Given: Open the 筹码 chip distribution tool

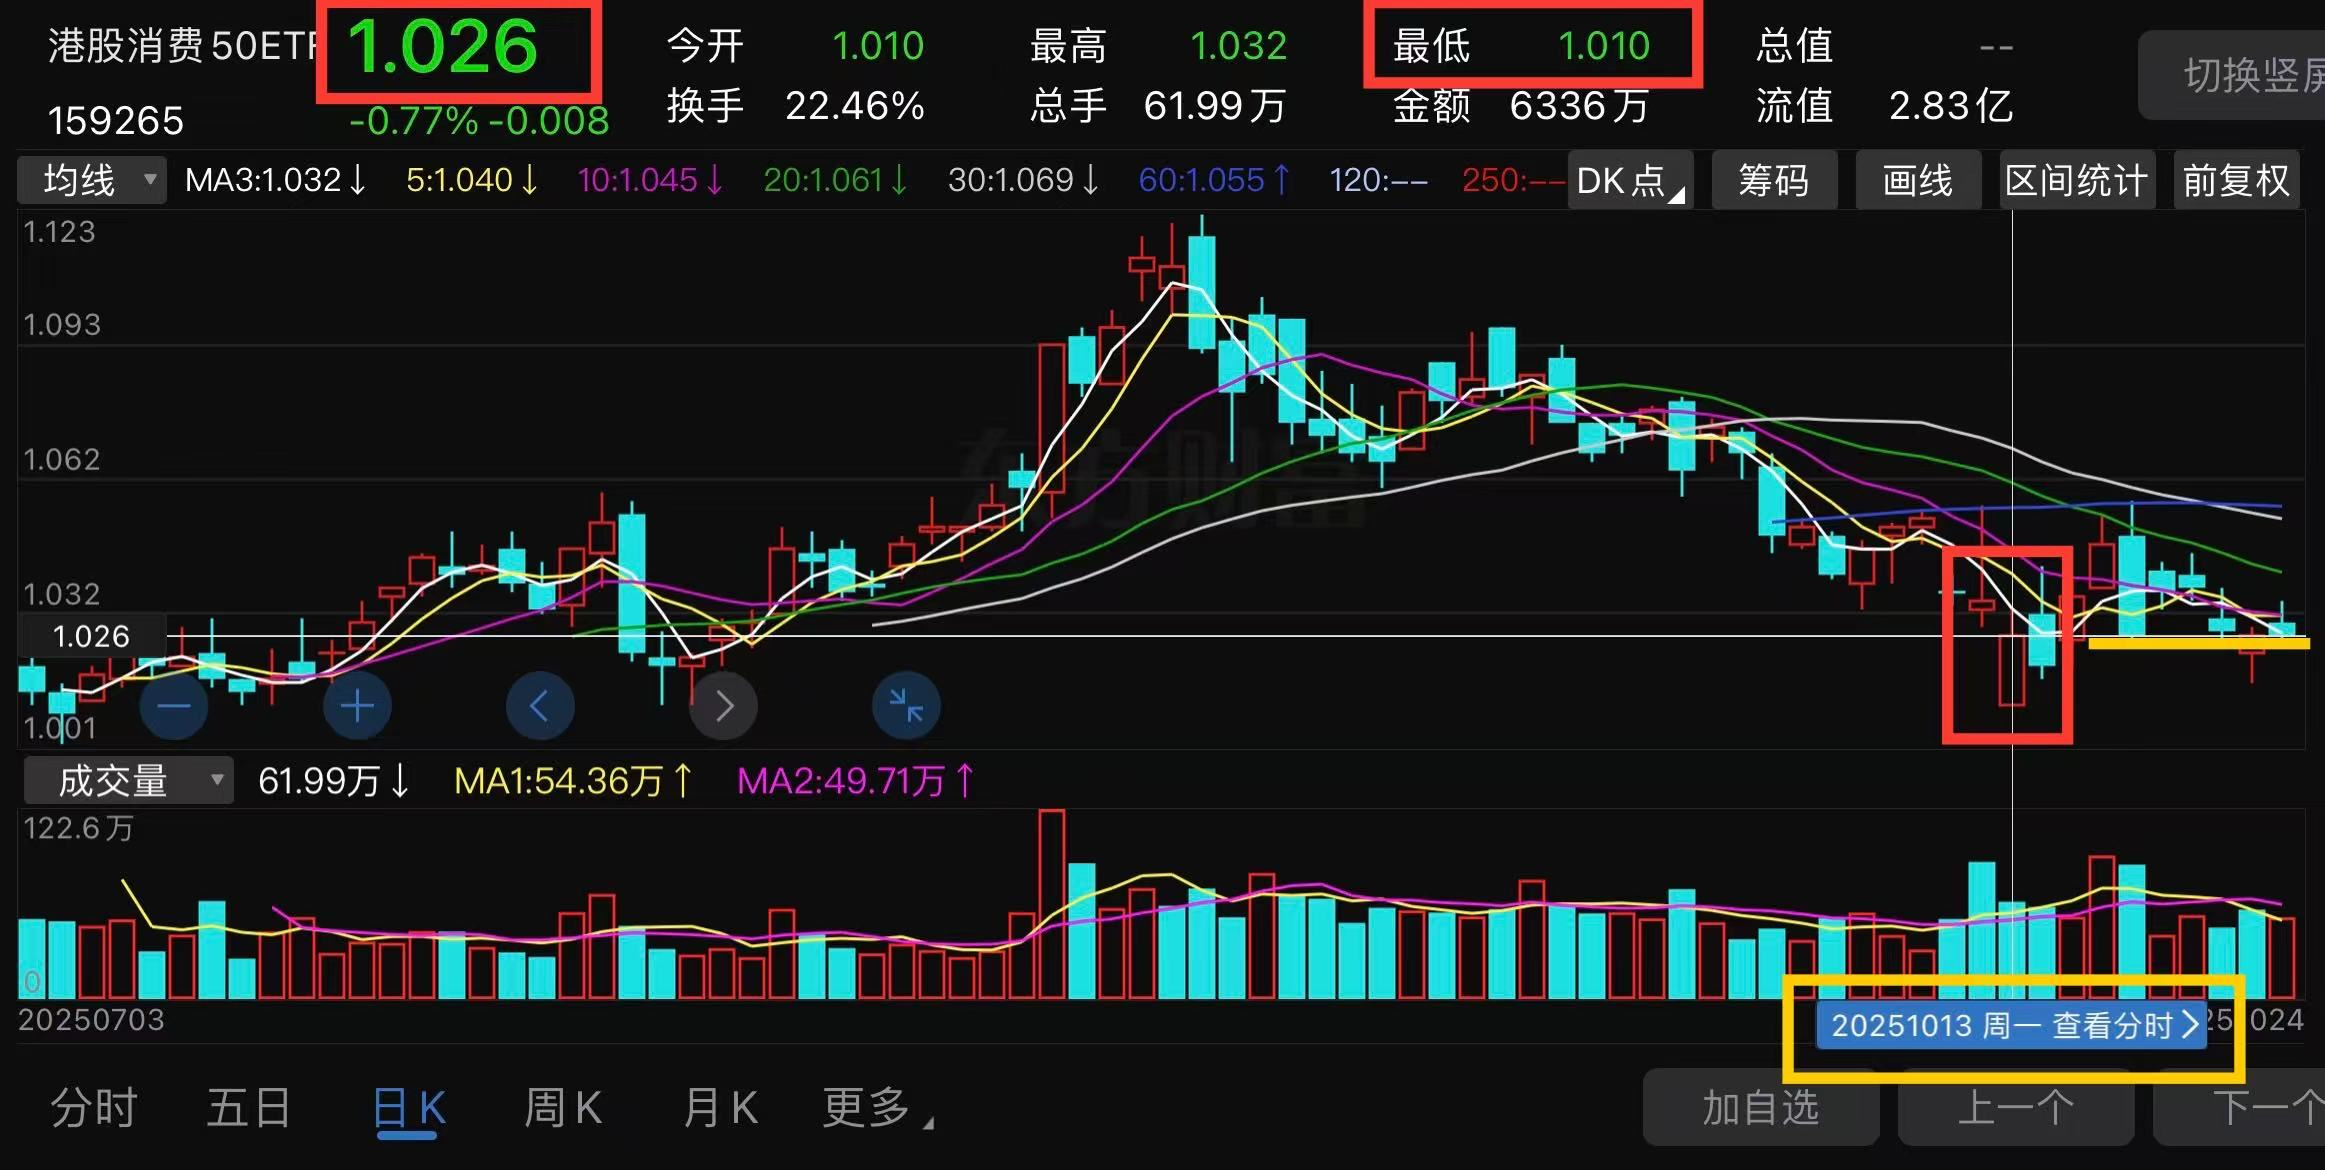Looking at the screenshot, I should tap(1773, 181).
